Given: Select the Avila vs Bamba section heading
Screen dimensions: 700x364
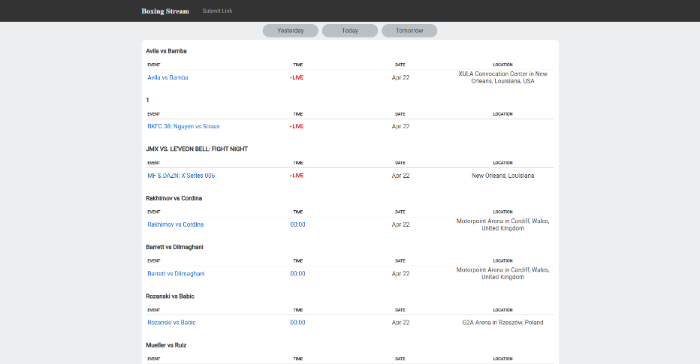Looking at the screenshot, I should [x=166, y=51].
